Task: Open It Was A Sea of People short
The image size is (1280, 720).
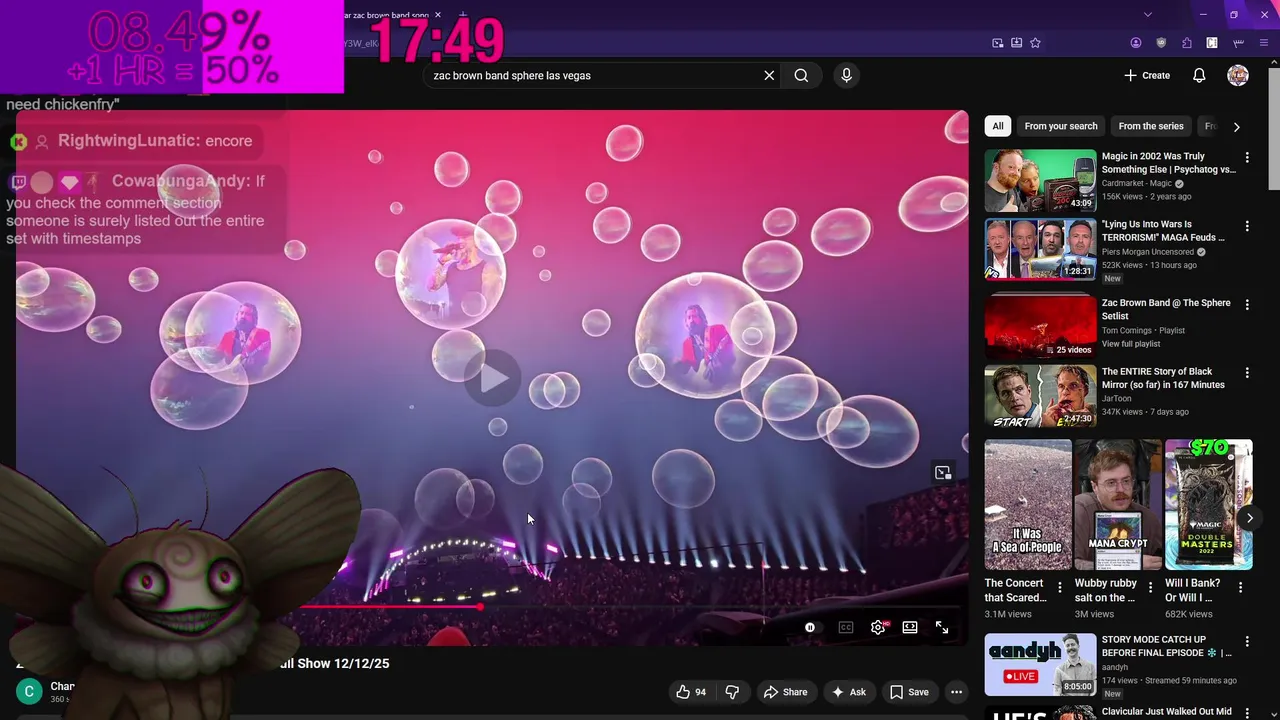Action: point(1028,505)
